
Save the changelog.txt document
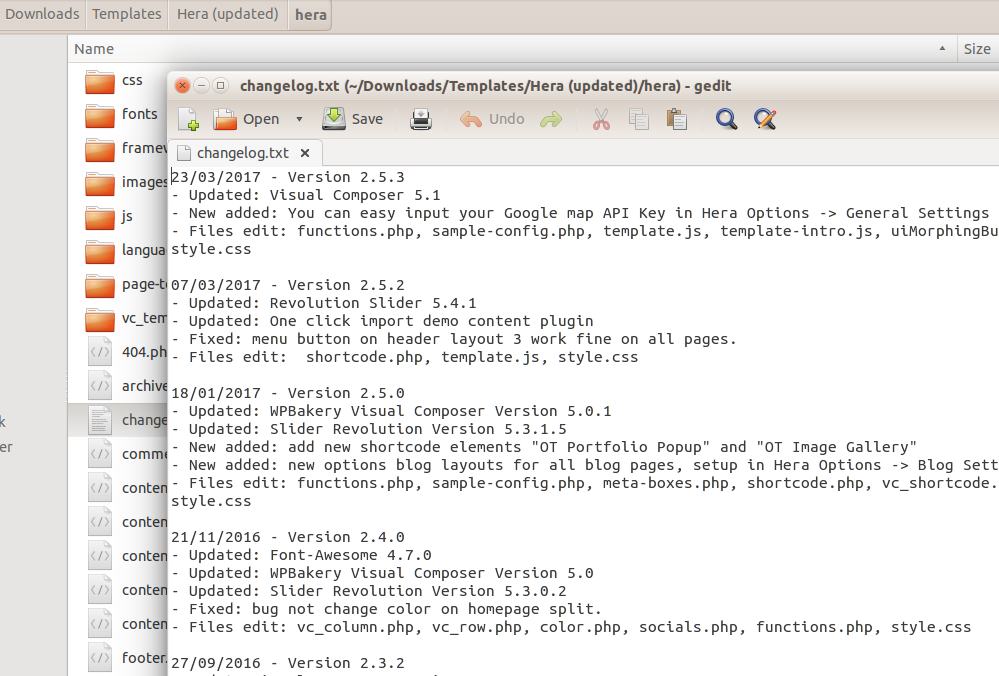[353, 119]
